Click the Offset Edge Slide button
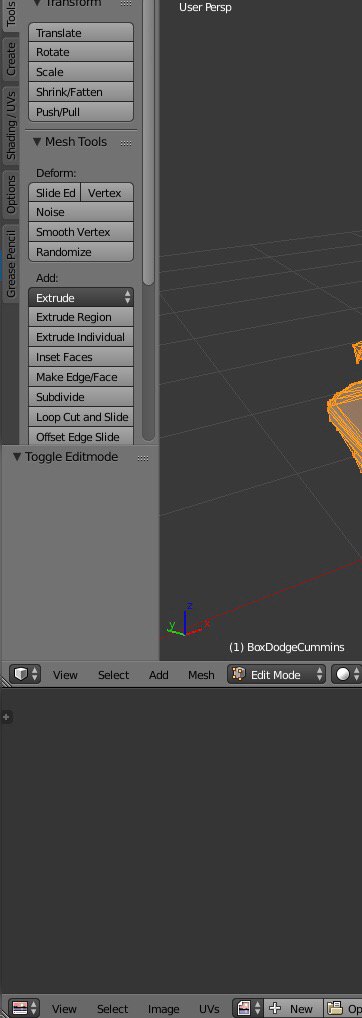The image size is (362, 1018). 81,436
